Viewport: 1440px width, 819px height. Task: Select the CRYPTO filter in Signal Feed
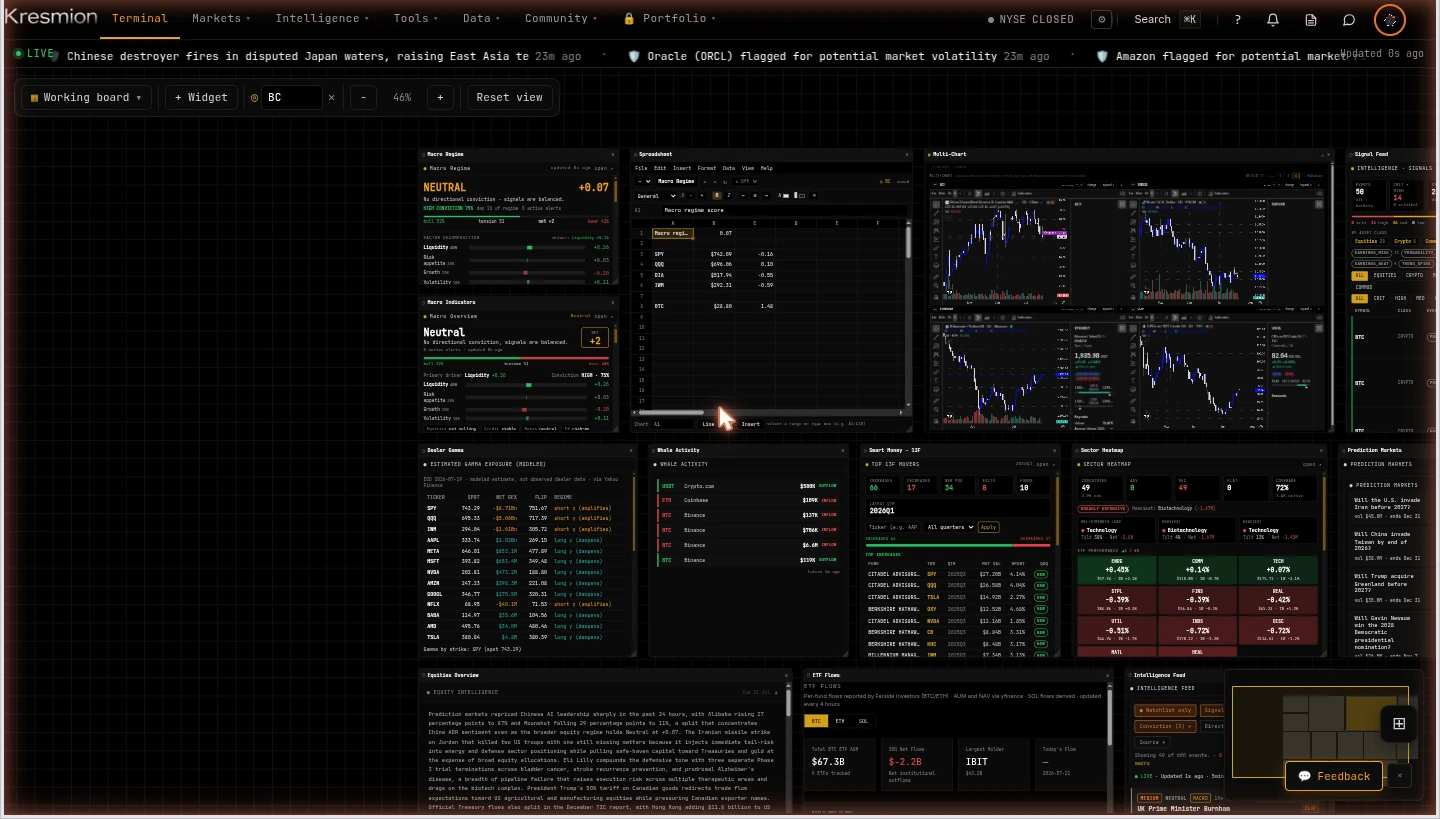click(x=1414, y=275)
